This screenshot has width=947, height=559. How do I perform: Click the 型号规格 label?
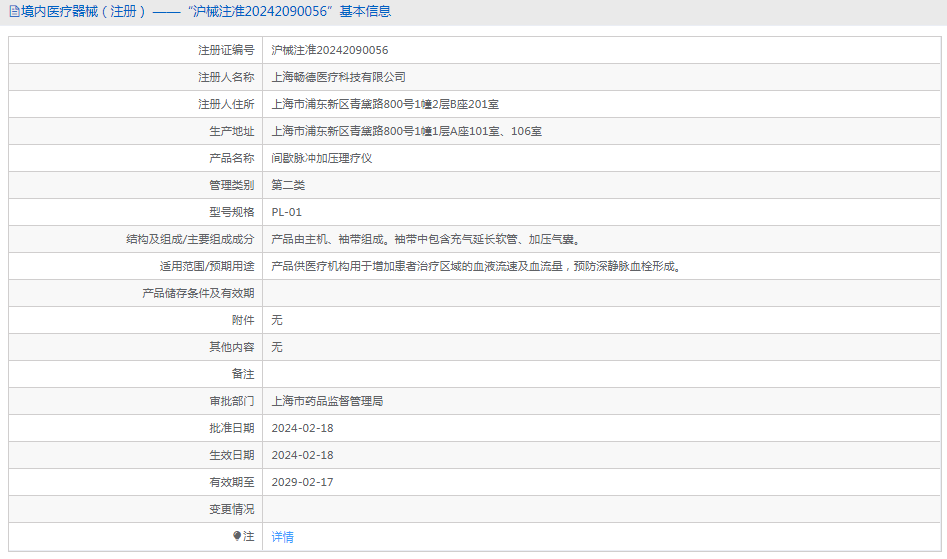click(232, 212)
